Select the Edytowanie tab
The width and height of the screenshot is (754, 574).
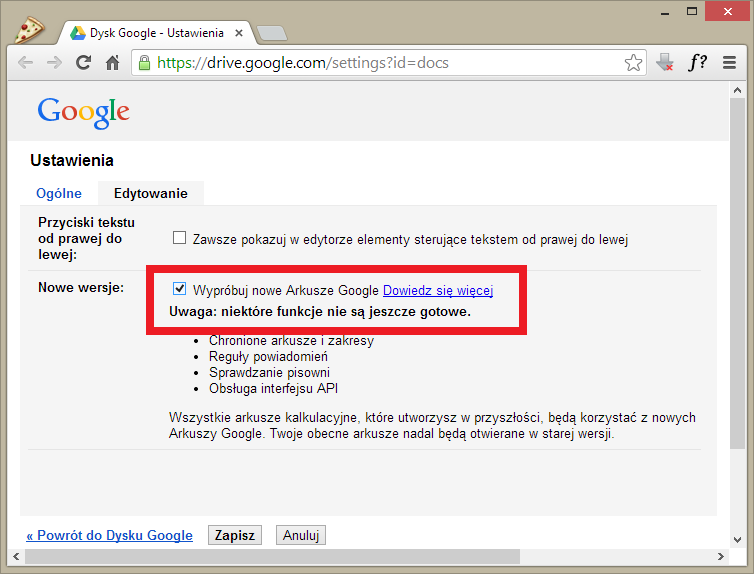pos(151,193)
